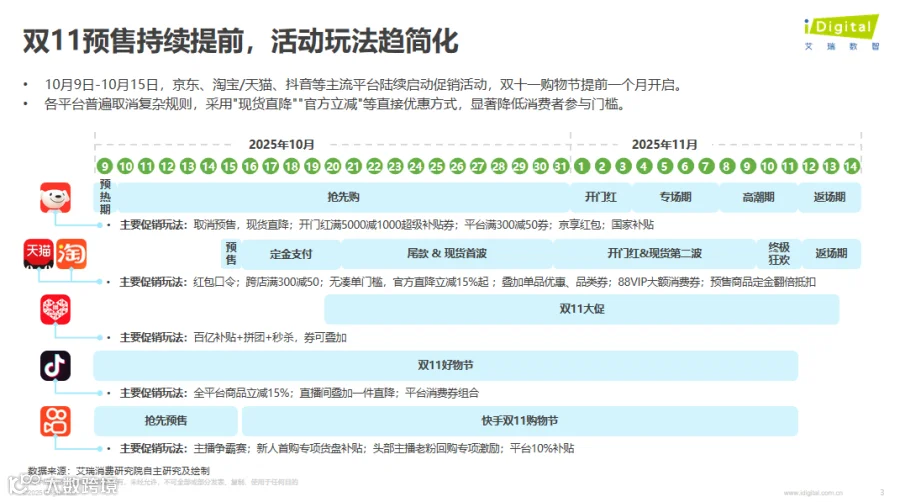This screenshot has height=502, width=900.
Task: Click the November 5 date marker
Action: pyautogui.click(x=665, y=166)
